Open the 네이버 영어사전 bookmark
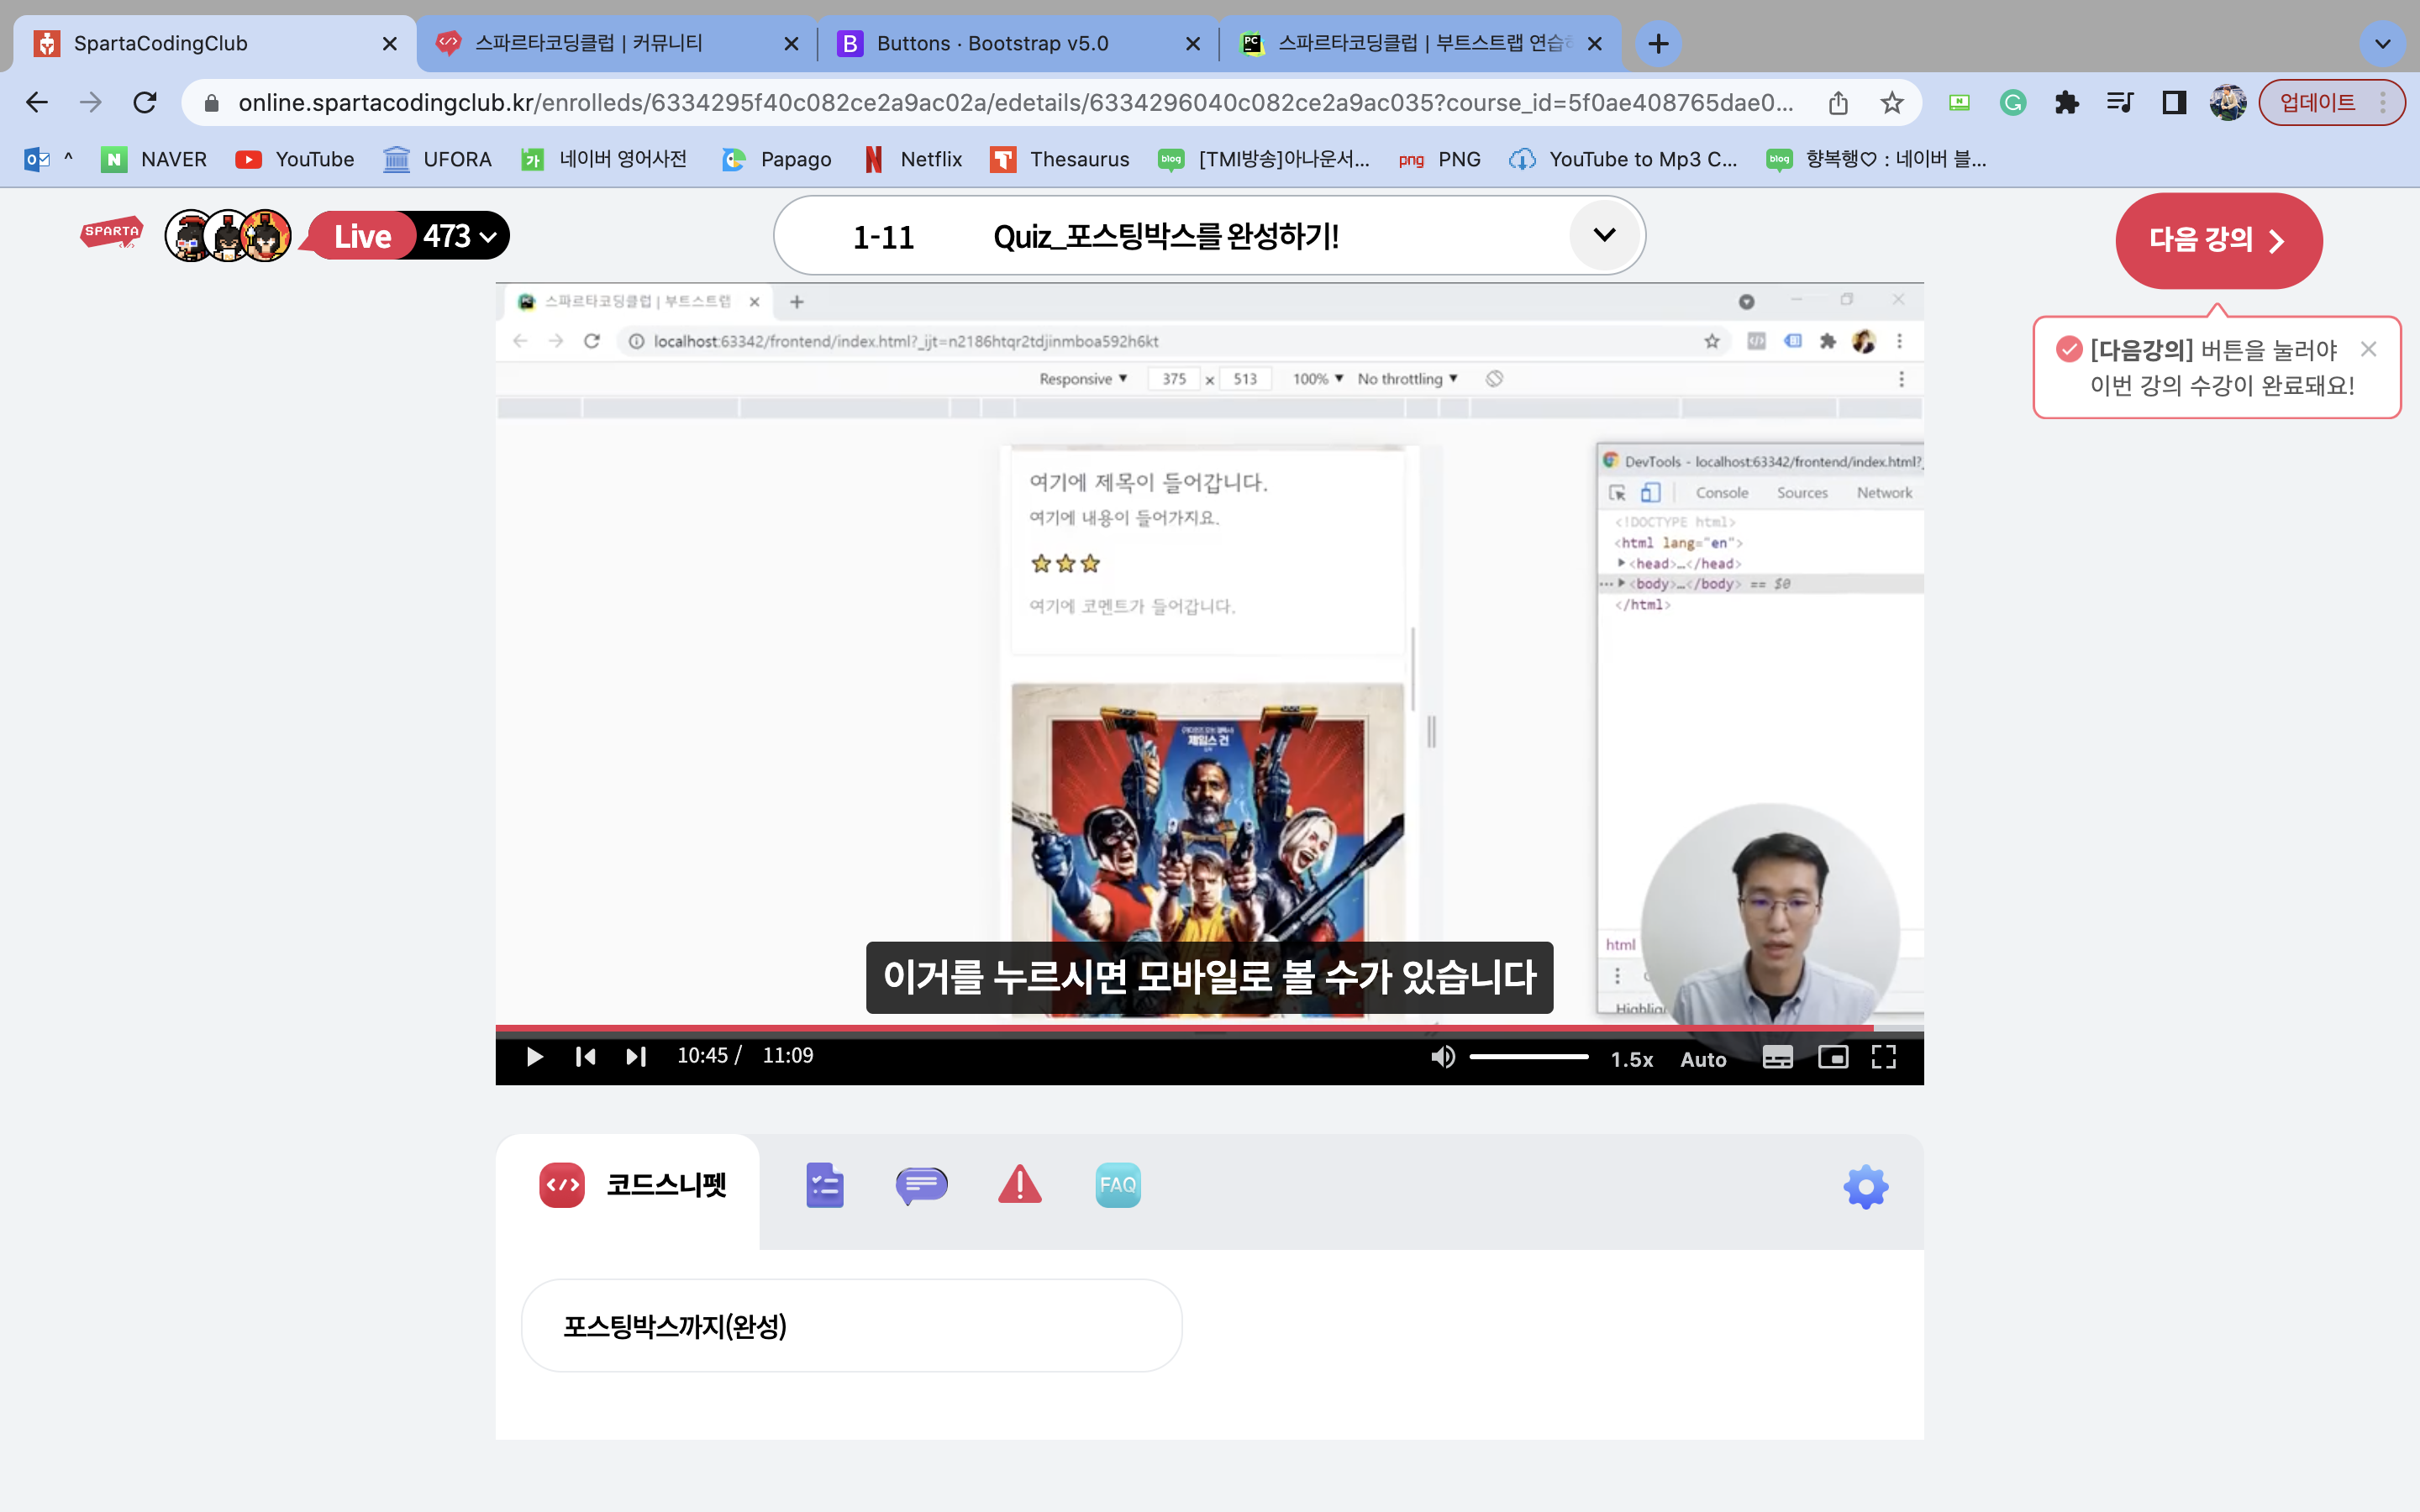 point(605,159)
